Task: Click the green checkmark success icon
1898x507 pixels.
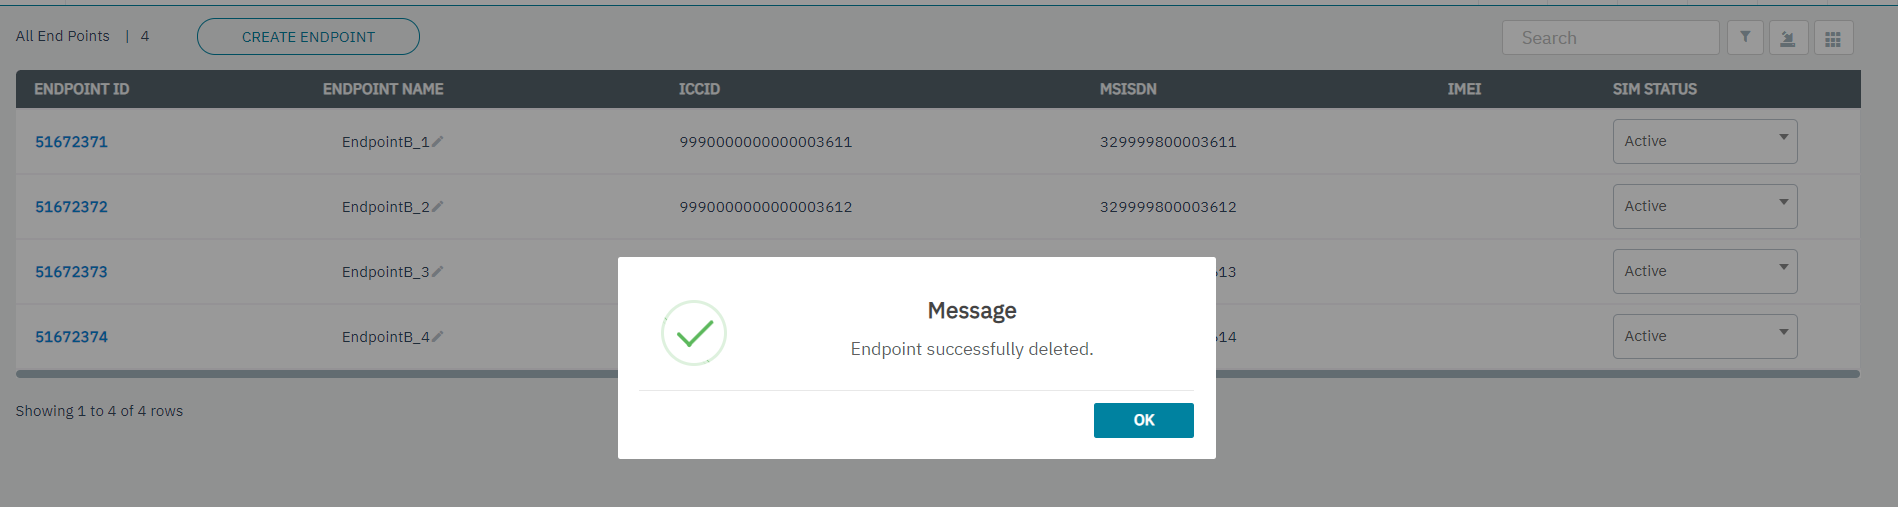Action: pos(694,333)
